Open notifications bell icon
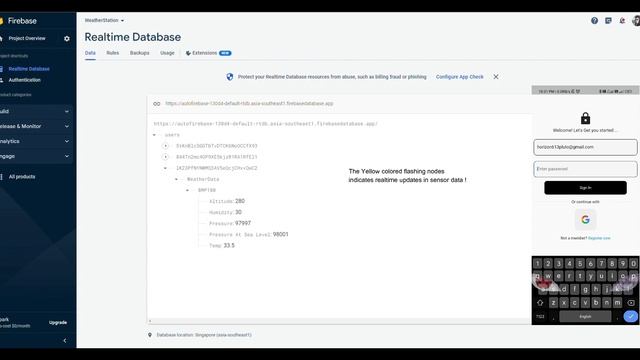The height and width of the screenshot is (360, 640). coord(622,21)
